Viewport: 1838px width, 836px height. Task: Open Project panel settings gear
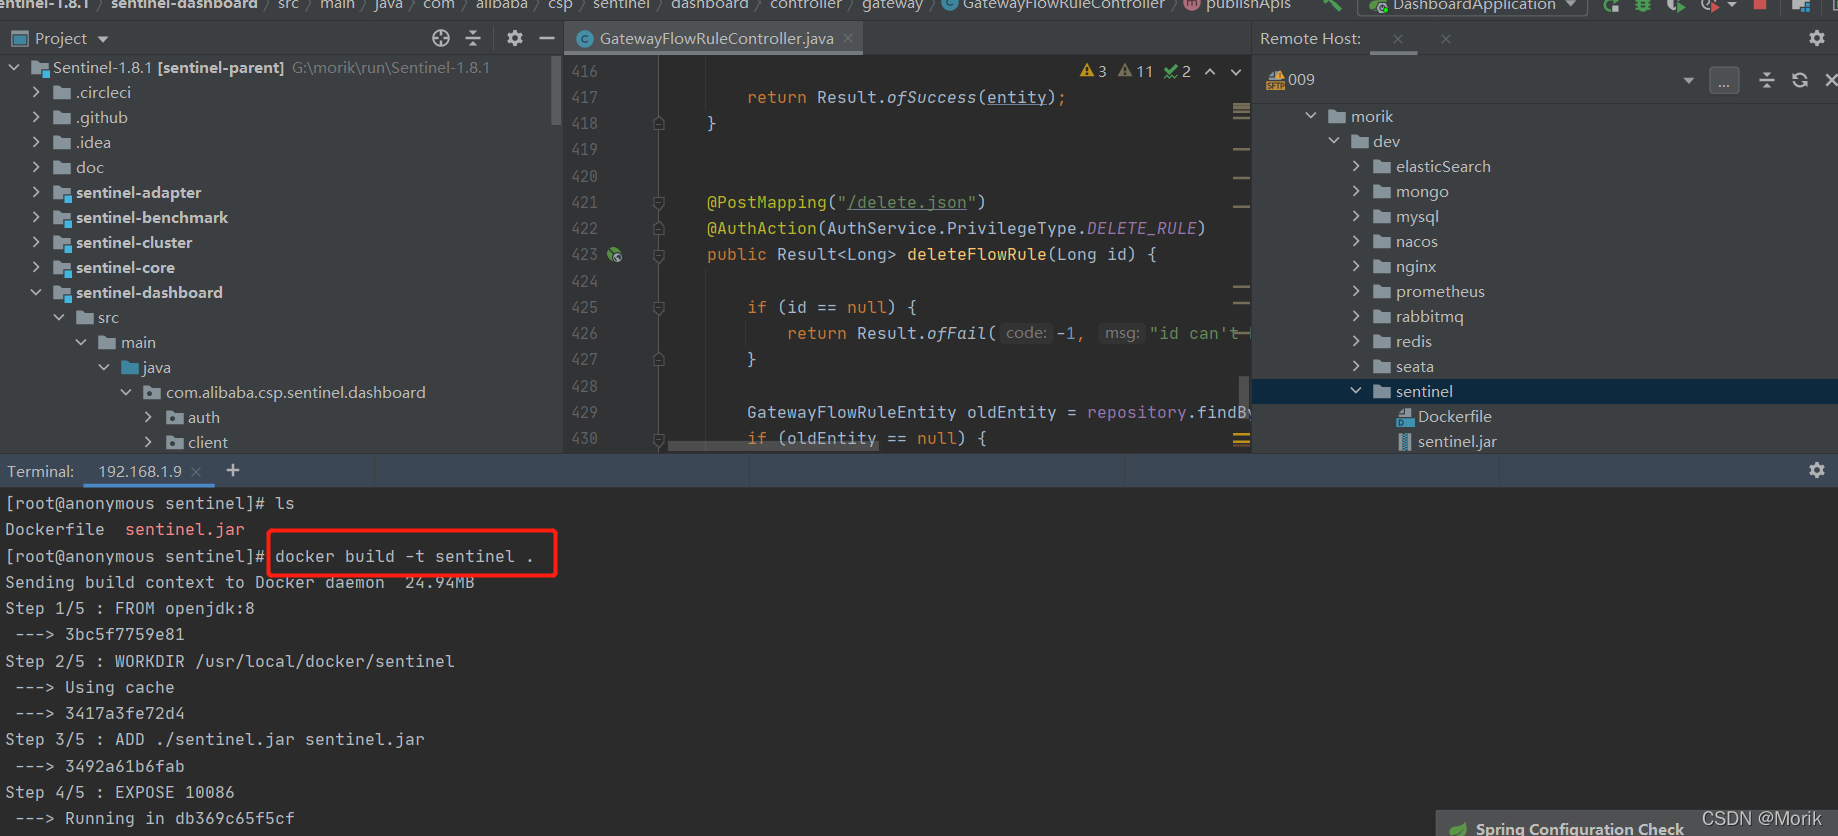[515, 38]
